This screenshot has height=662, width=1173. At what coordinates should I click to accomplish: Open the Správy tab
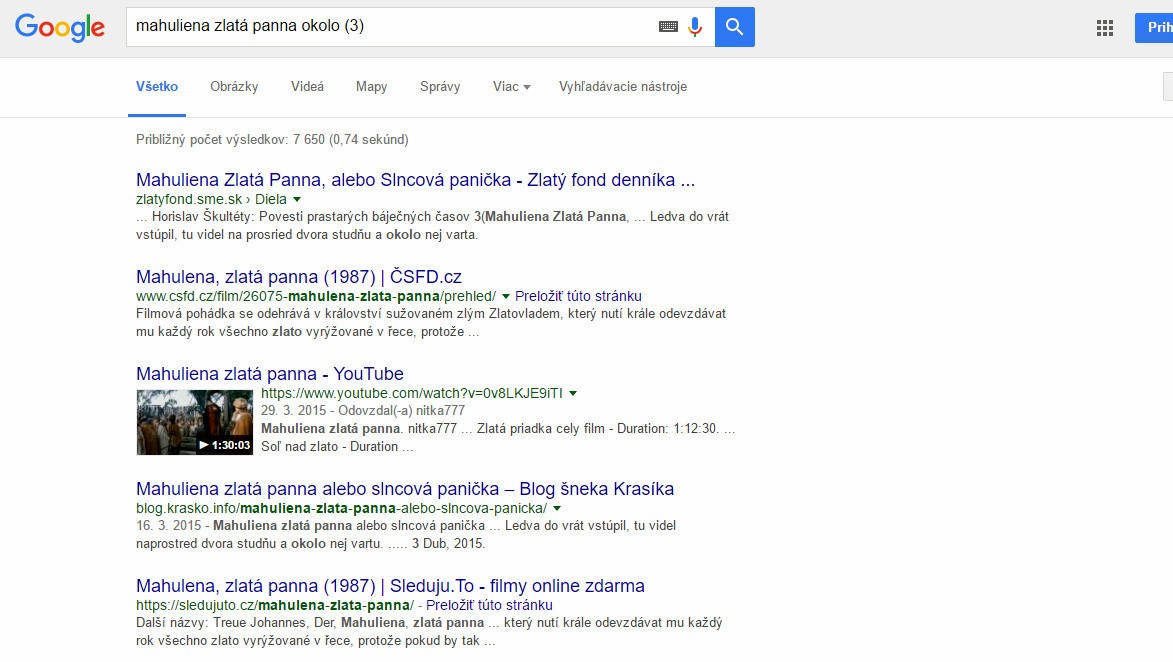[x=440, y=87]
